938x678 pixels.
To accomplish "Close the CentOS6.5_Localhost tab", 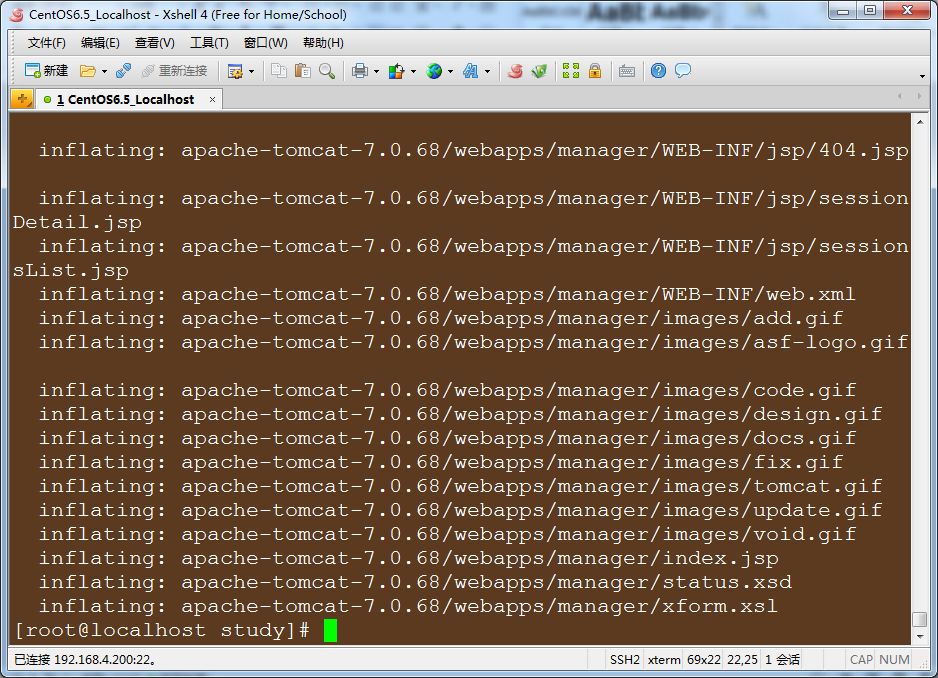I will (x=212, y=99).
